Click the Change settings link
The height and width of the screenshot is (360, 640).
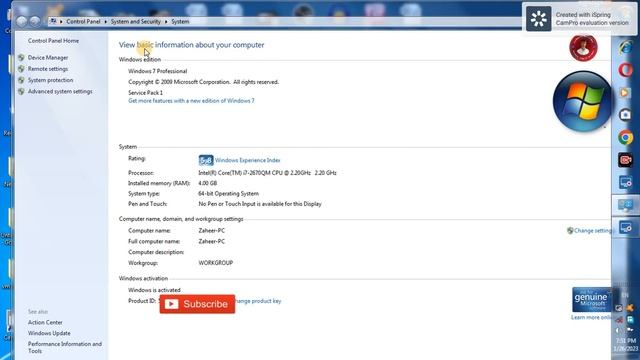click(593, 231)
